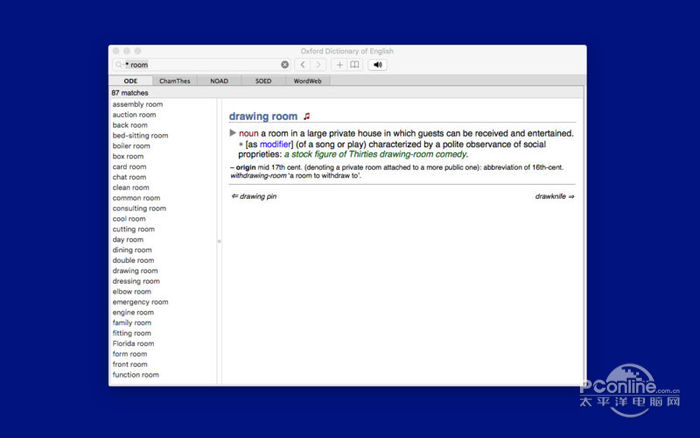Click the 'drawing room' headword title
Viewport: 700px width, 438px height.
click(x=263, y=117)
